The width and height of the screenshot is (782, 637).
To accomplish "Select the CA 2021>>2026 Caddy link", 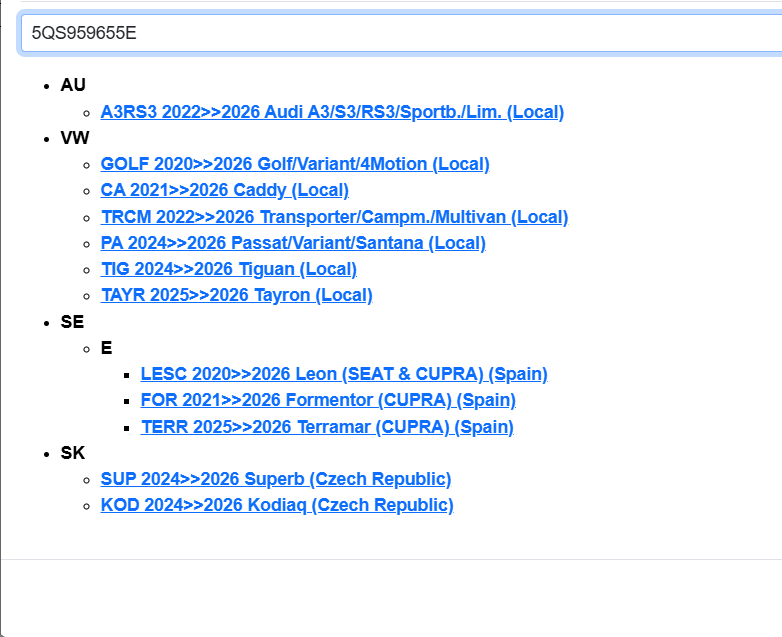I will coord(224,190).
